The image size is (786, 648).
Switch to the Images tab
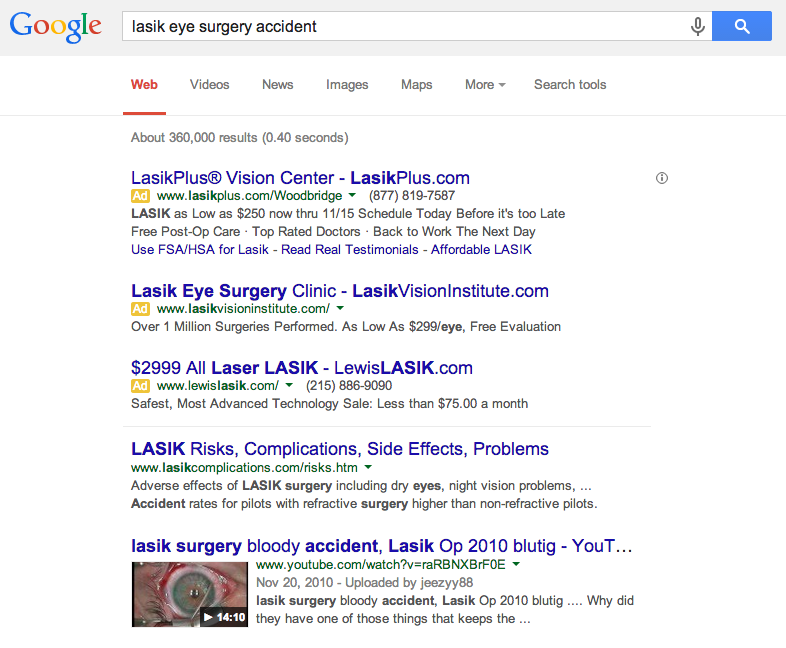(347, 85)
